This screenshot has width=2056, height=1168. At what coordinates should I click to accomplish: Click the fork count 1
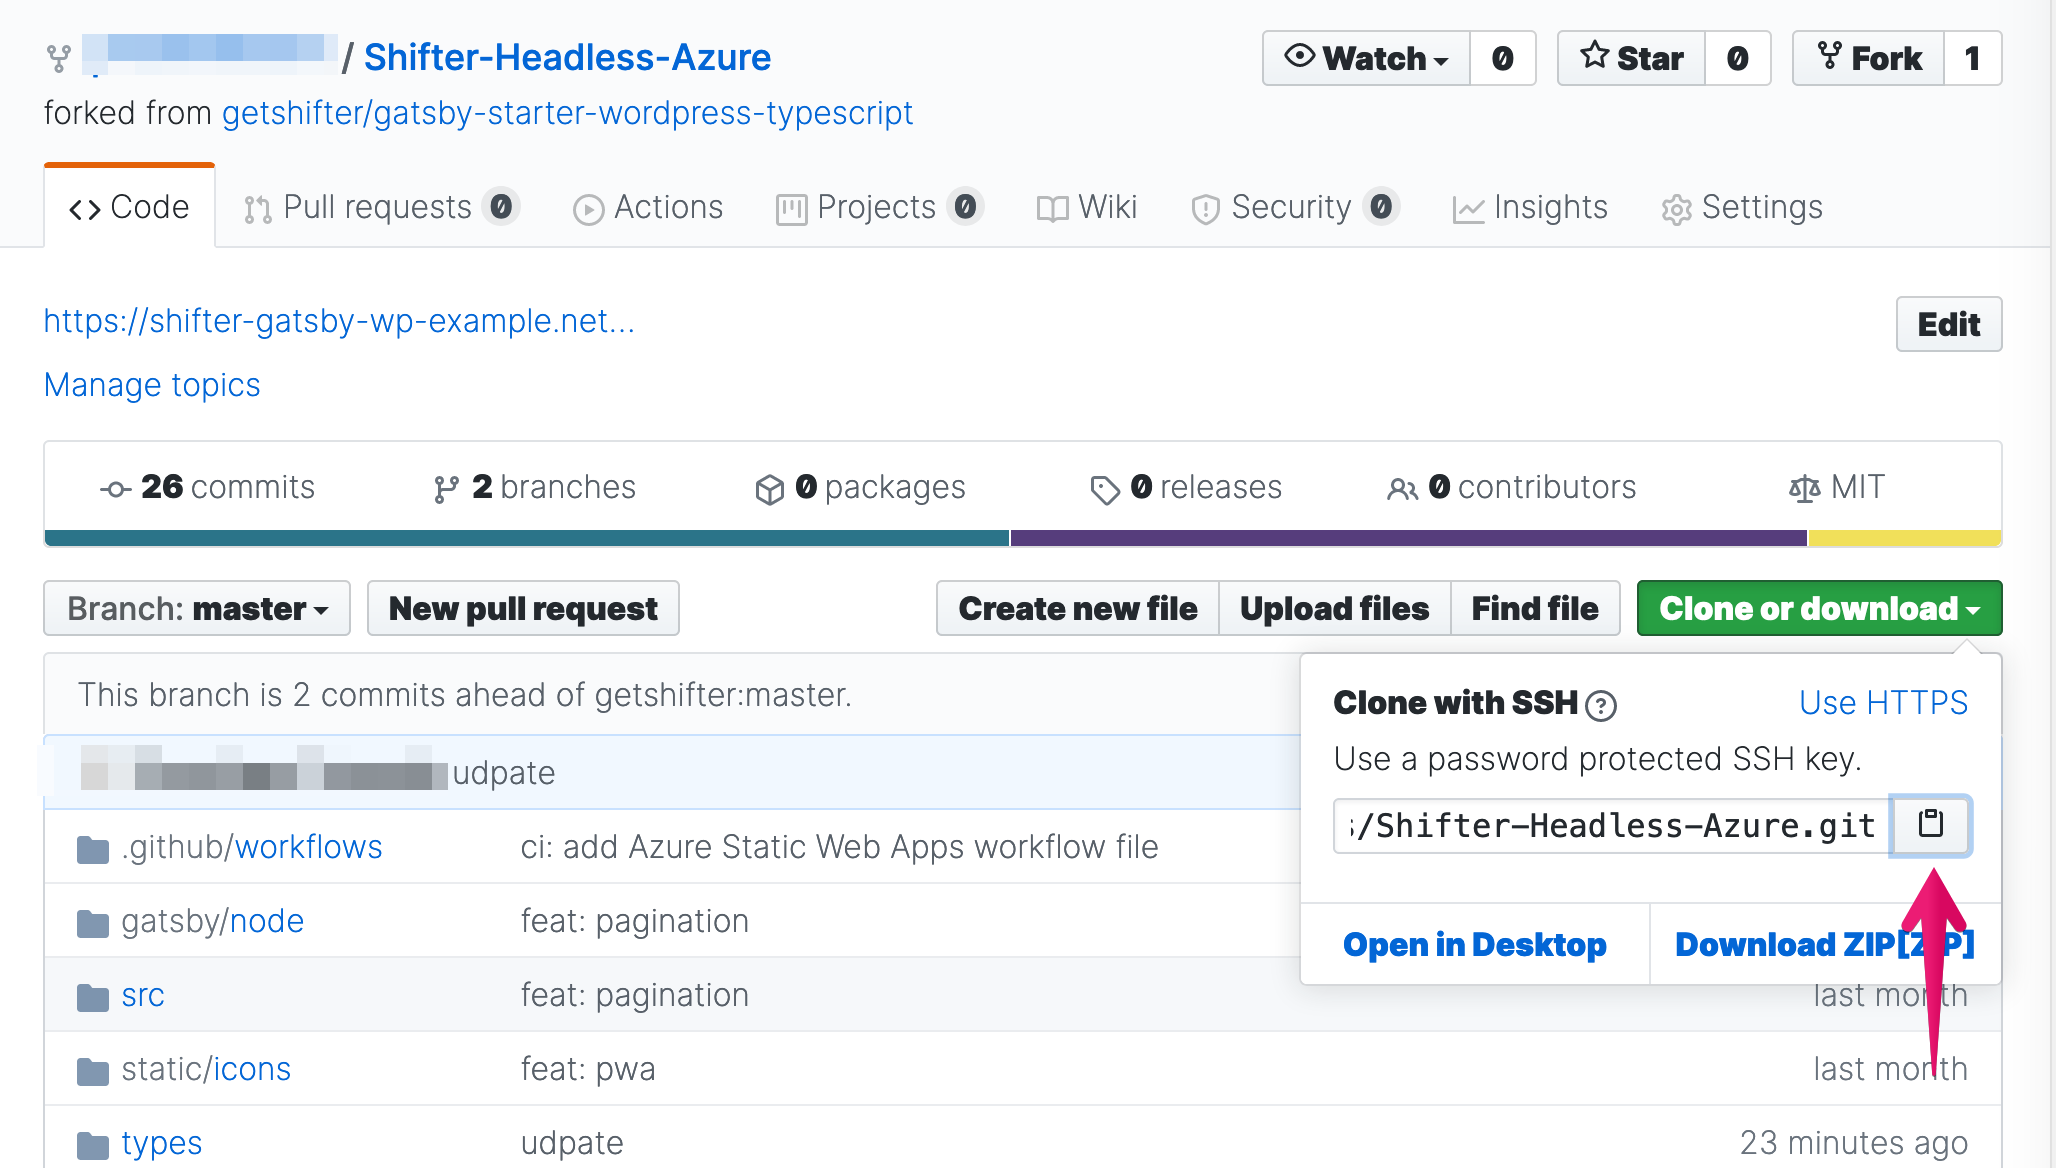(1973, 58)
